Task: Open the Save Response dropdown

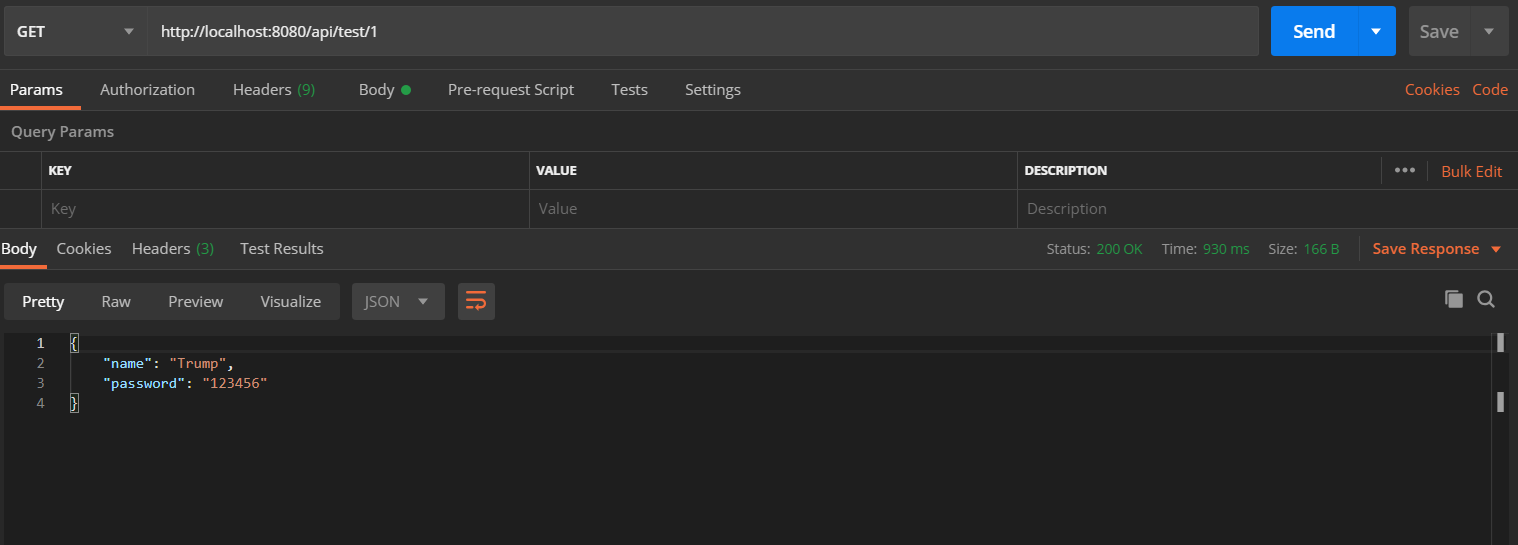Action: click(1437, 248)
